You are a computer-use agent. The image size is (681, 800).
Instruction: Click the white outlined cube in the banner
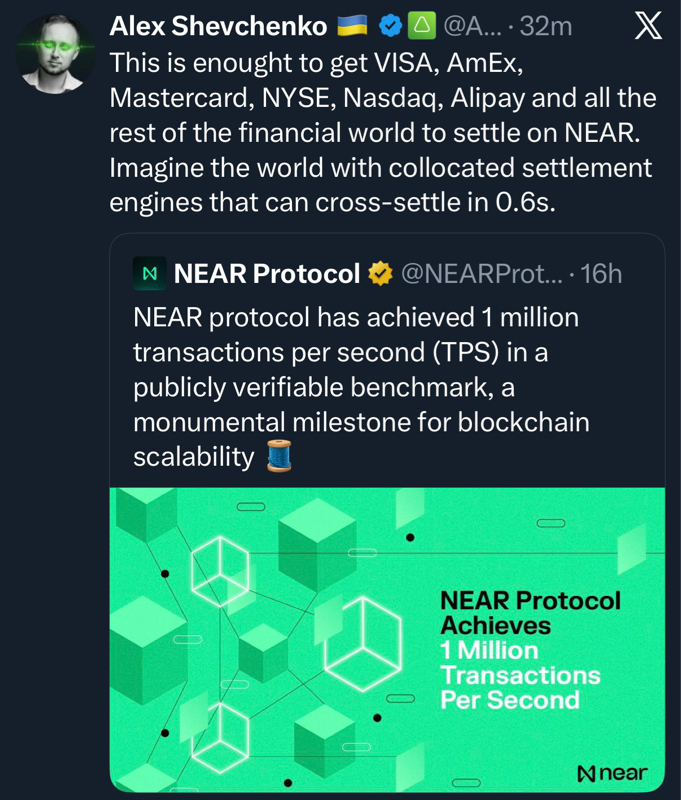349,638
